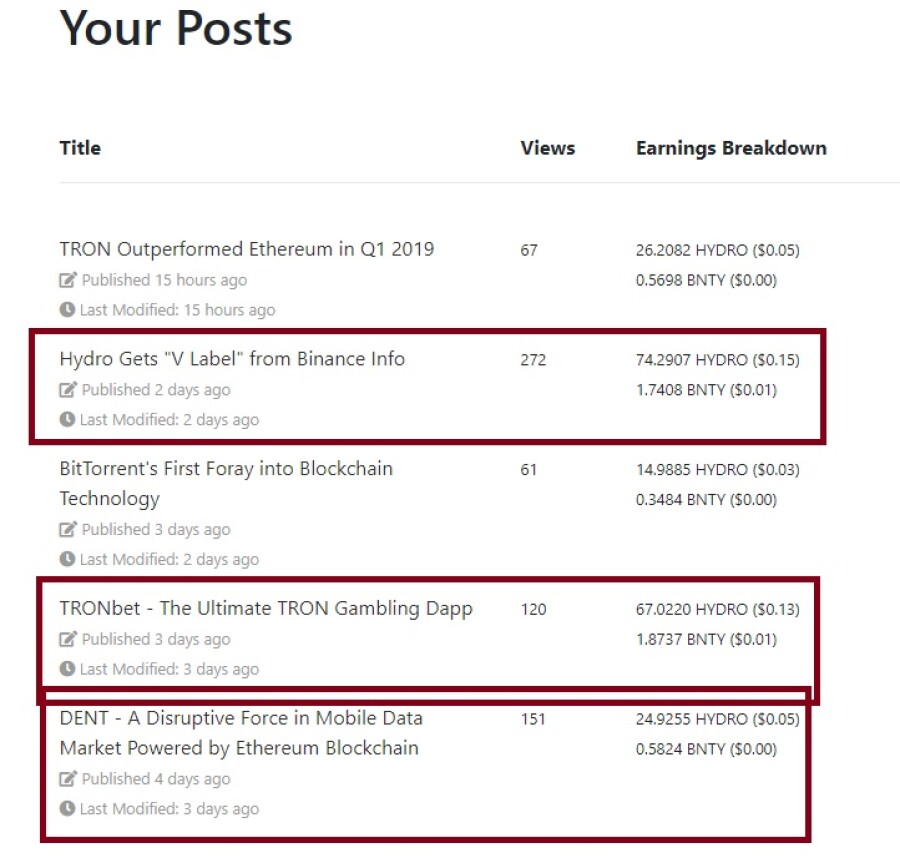The height and width of the screenshot is (863, 900).
Task: Click the edit icon under TRONbet post
Action: pyautogui.click(x=68, y=639)
